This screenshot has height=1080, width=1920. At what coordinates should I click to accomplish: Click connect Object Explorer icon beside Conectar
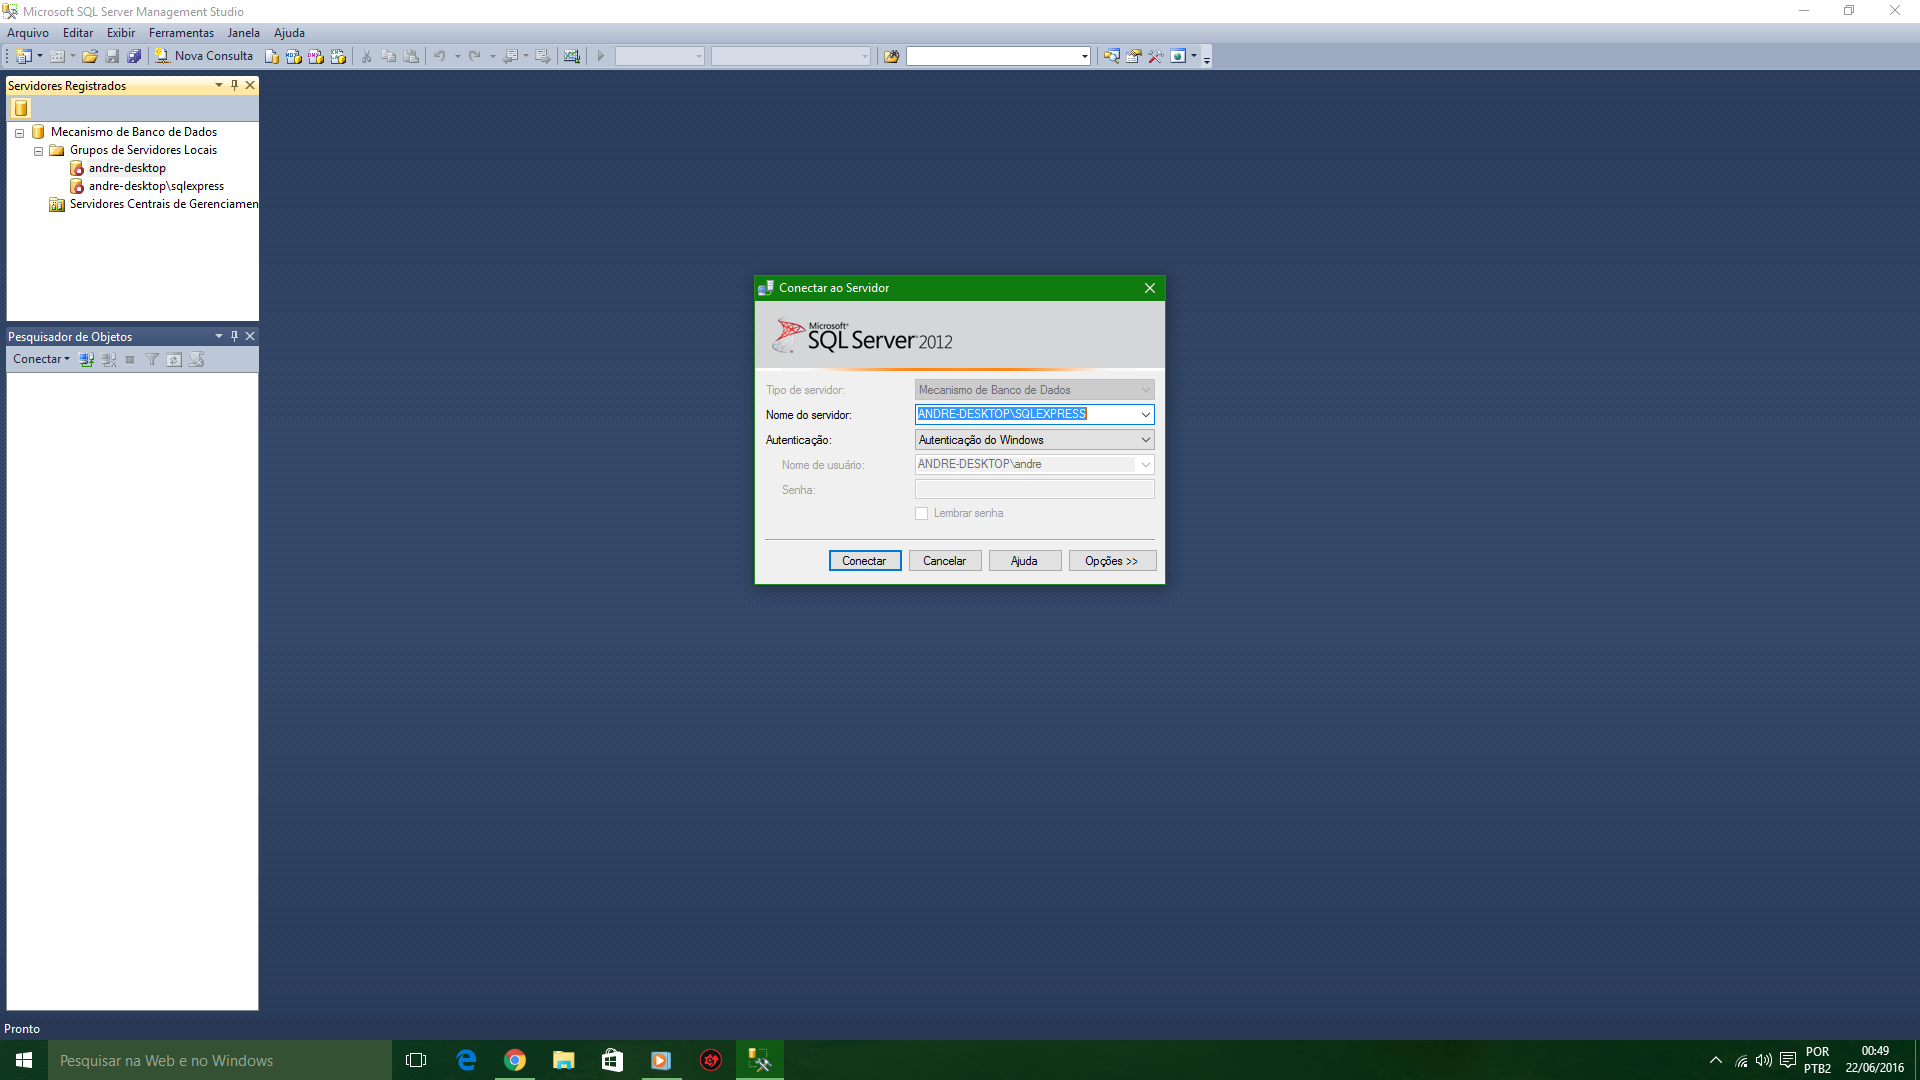(x=87, y=359)
